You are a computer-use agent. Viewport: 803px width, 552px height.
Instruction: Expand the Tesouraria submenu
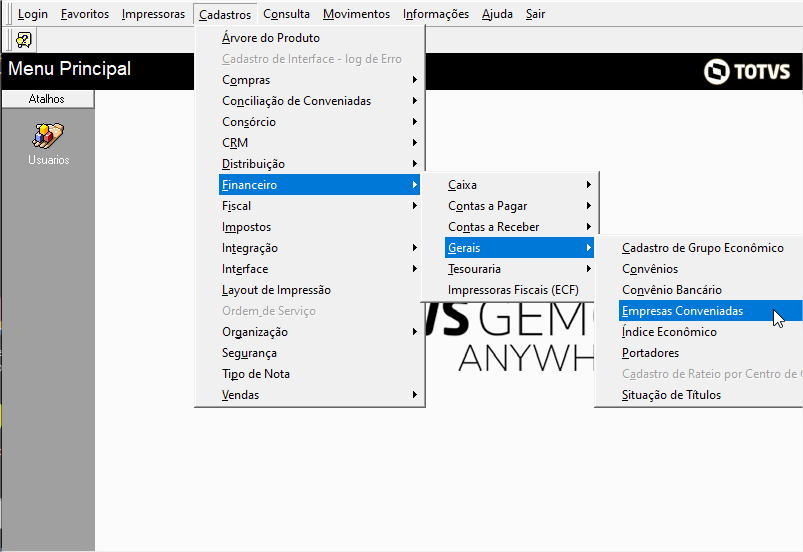[519, 269]
